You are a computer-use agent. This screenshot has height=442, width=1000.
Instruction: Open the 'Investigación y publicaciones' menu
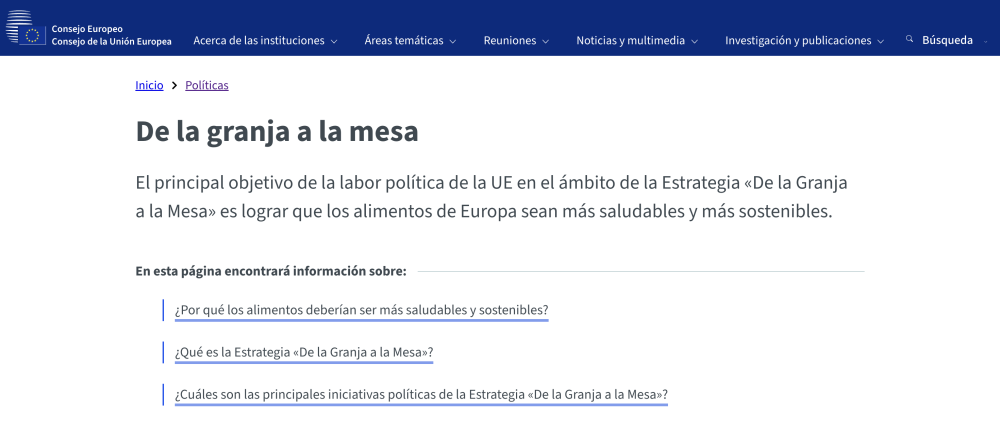coord(798,41)
